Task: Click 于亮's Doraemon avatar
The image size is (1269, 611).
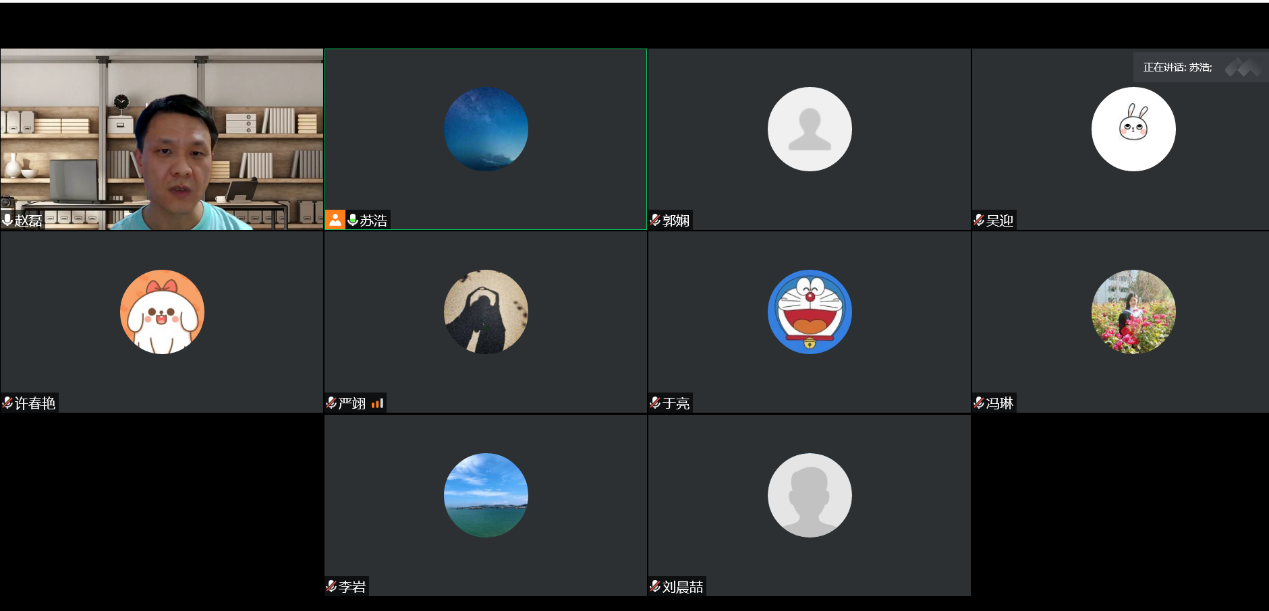Action: (809, 312)
